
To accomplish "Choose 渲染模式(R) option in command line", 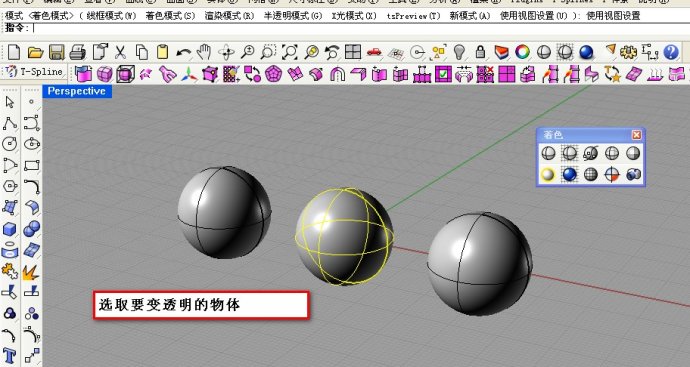I will (x=230, y=16).
